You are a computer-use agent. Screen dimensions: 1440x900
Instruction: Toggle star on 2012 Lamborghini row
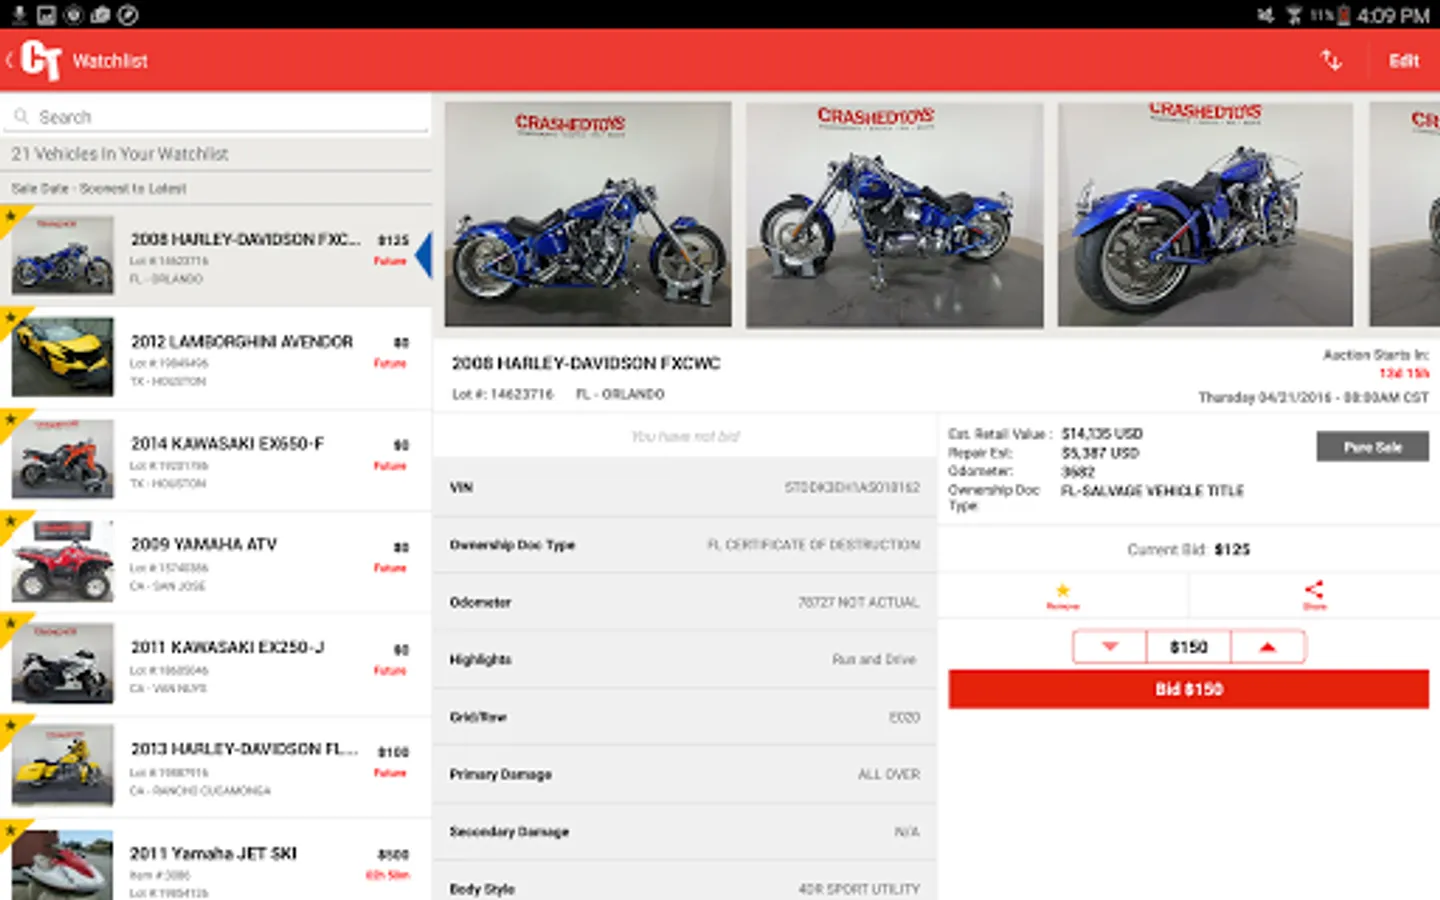click(x=11, y=319)
